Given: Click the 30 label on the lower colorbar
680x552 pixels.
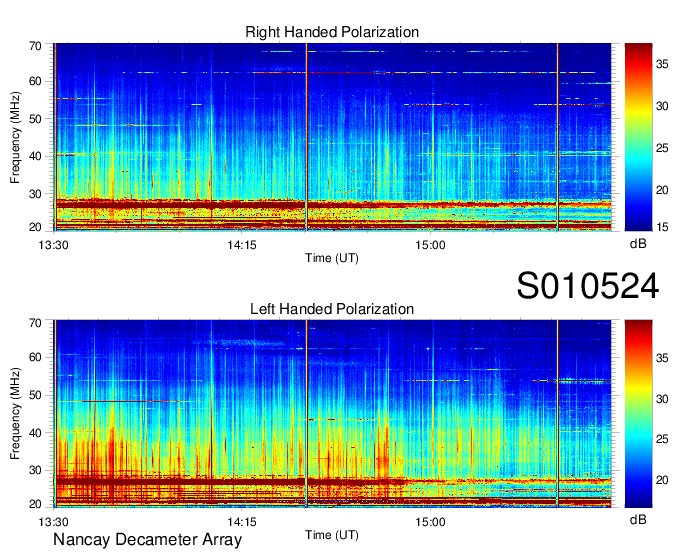Looking at the screenshot, I should point(662,398).
